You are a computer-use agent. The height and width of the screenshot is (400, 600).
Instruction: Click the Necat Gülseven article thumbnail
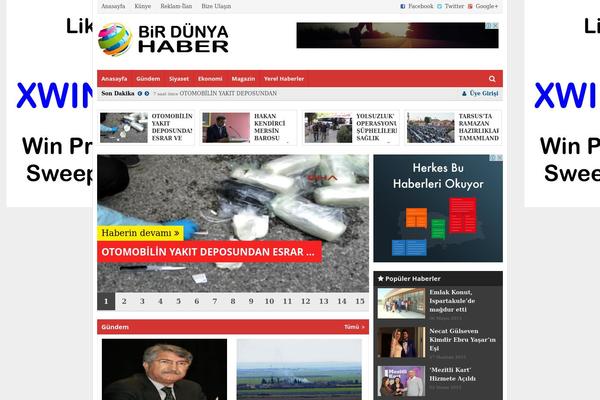401,342
